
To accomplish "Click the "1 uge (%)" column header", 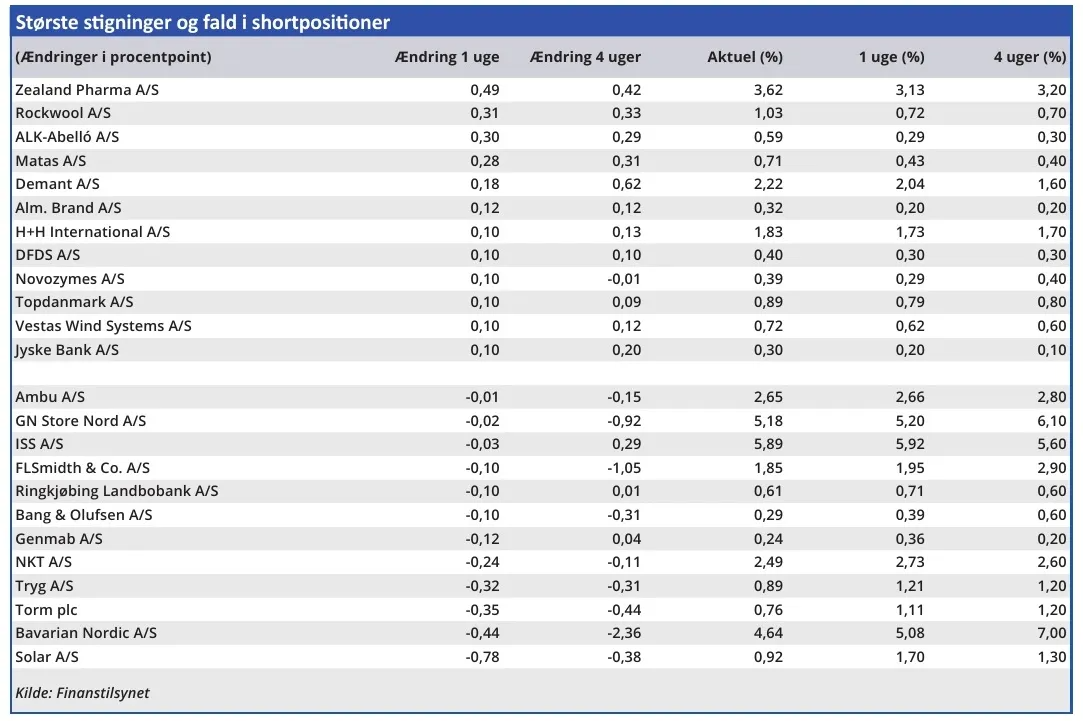I will pyautogui.click(x=891, y=57).
